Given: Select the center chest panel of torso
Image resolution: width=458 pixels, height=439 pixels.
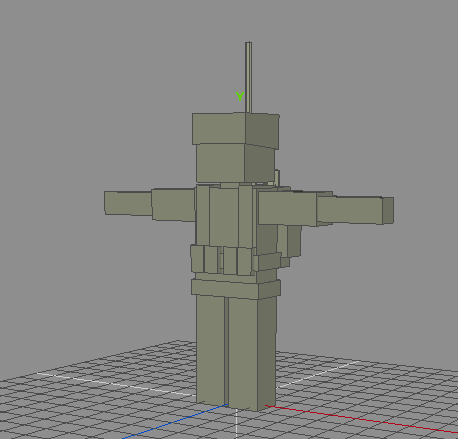Looking at the screenshot, I should [x=224, y=217].
